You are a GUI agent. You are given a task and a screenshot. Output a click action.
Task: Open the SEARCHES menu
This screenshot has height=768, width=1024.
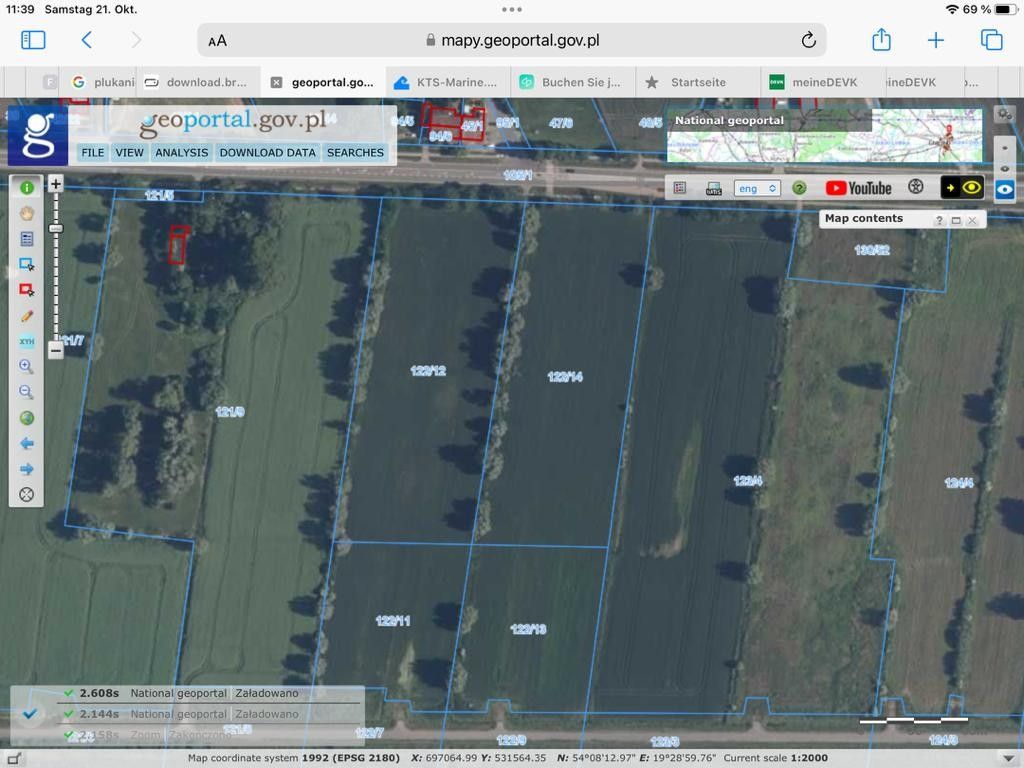pyautogui.click(x=355, y=153)
